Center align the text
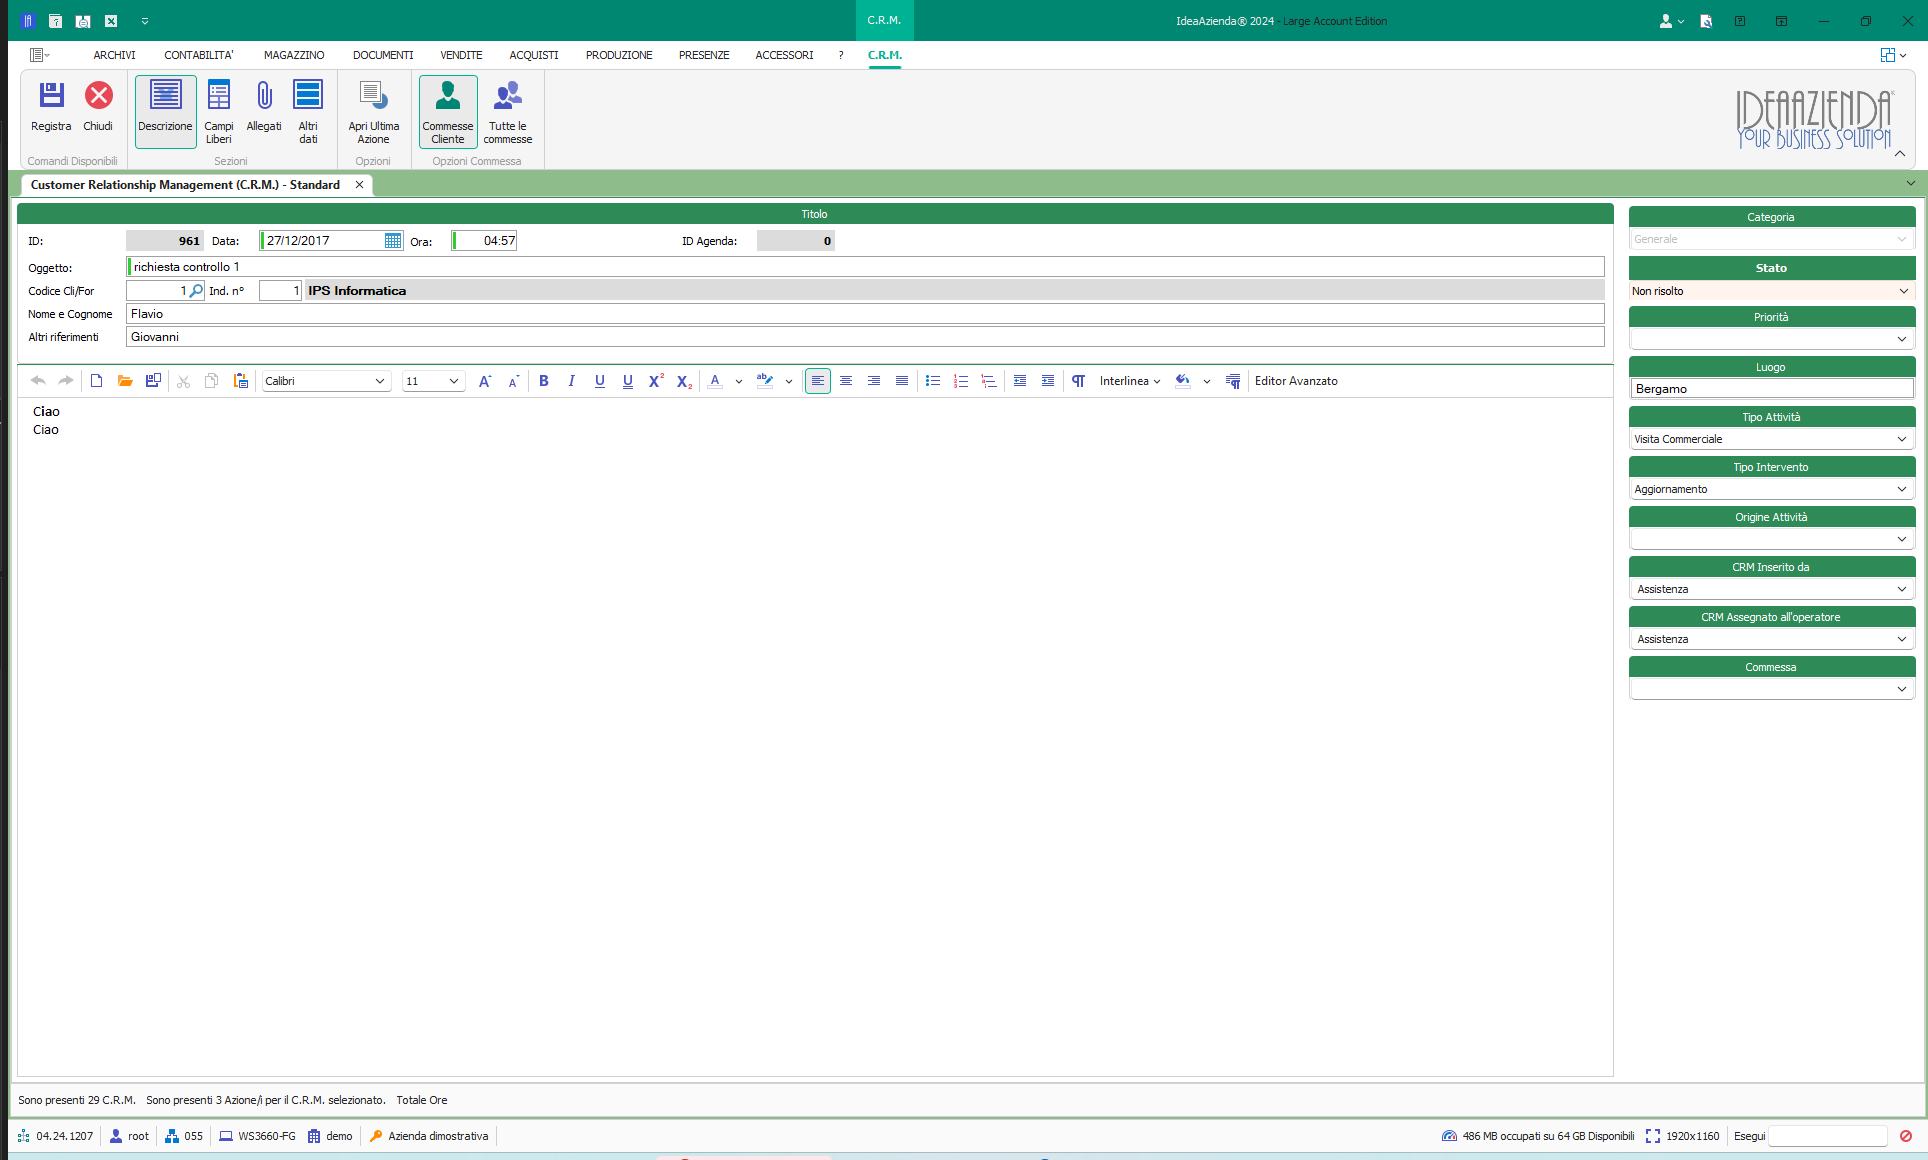Image resolution: width=1928 pixels, height=1160 pixels. coord(846,381)
